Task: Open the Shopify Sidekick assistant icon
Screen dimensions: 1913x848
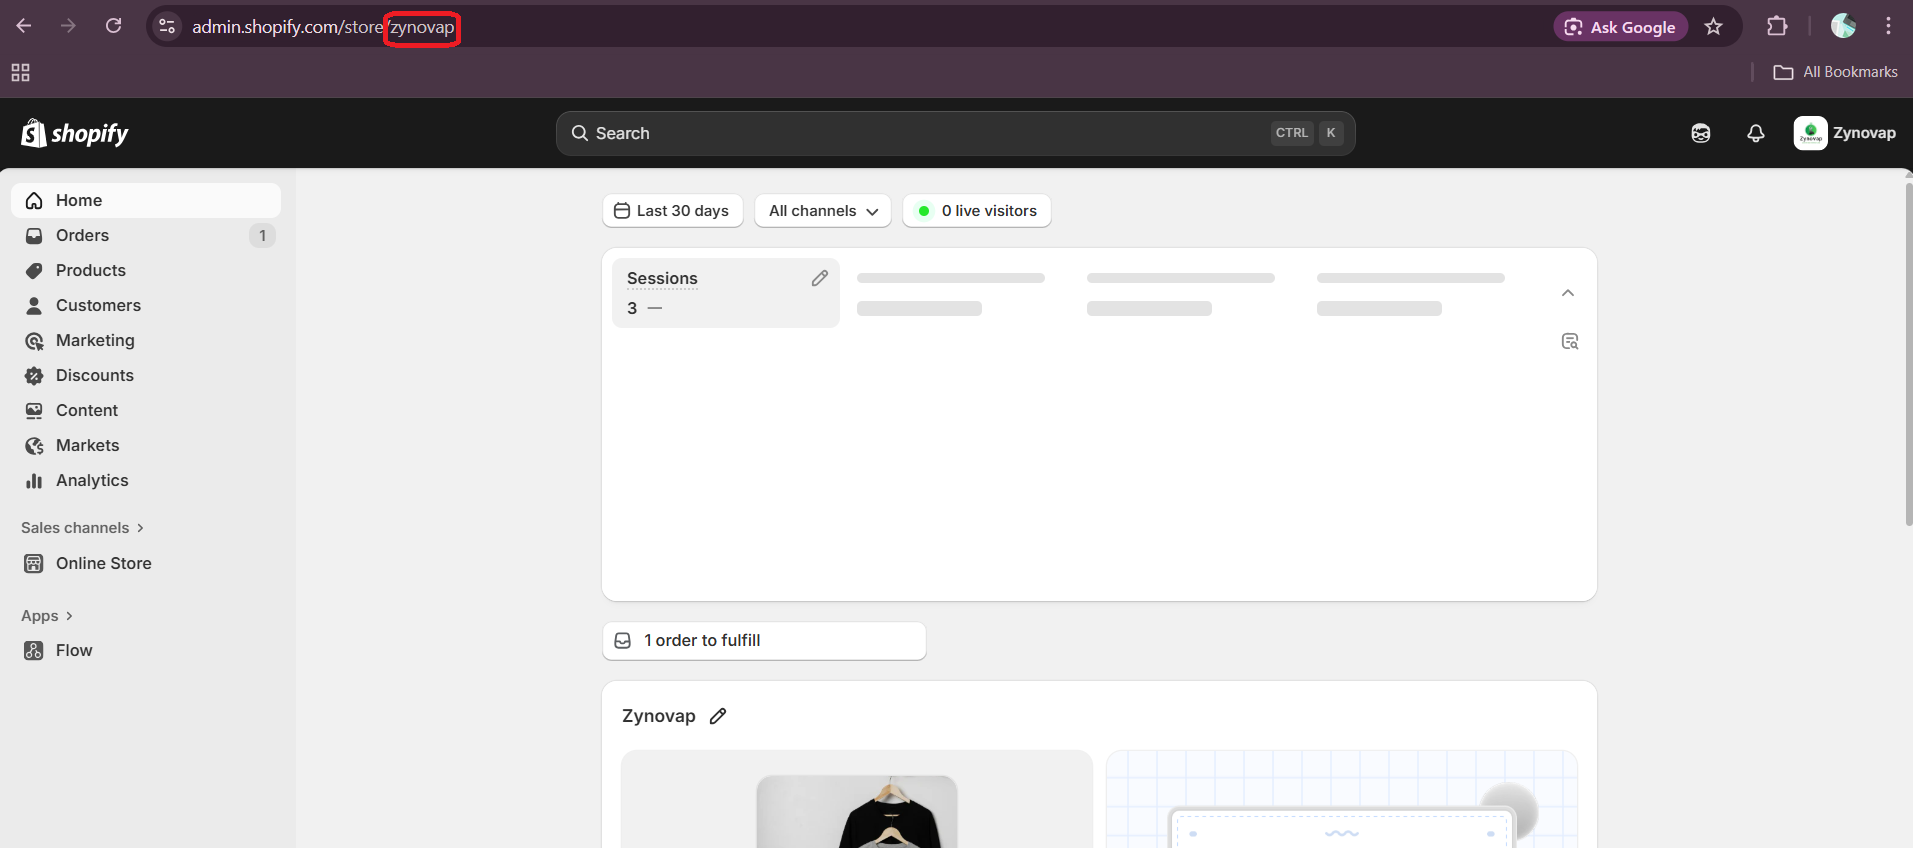Action: (1701, 133)
